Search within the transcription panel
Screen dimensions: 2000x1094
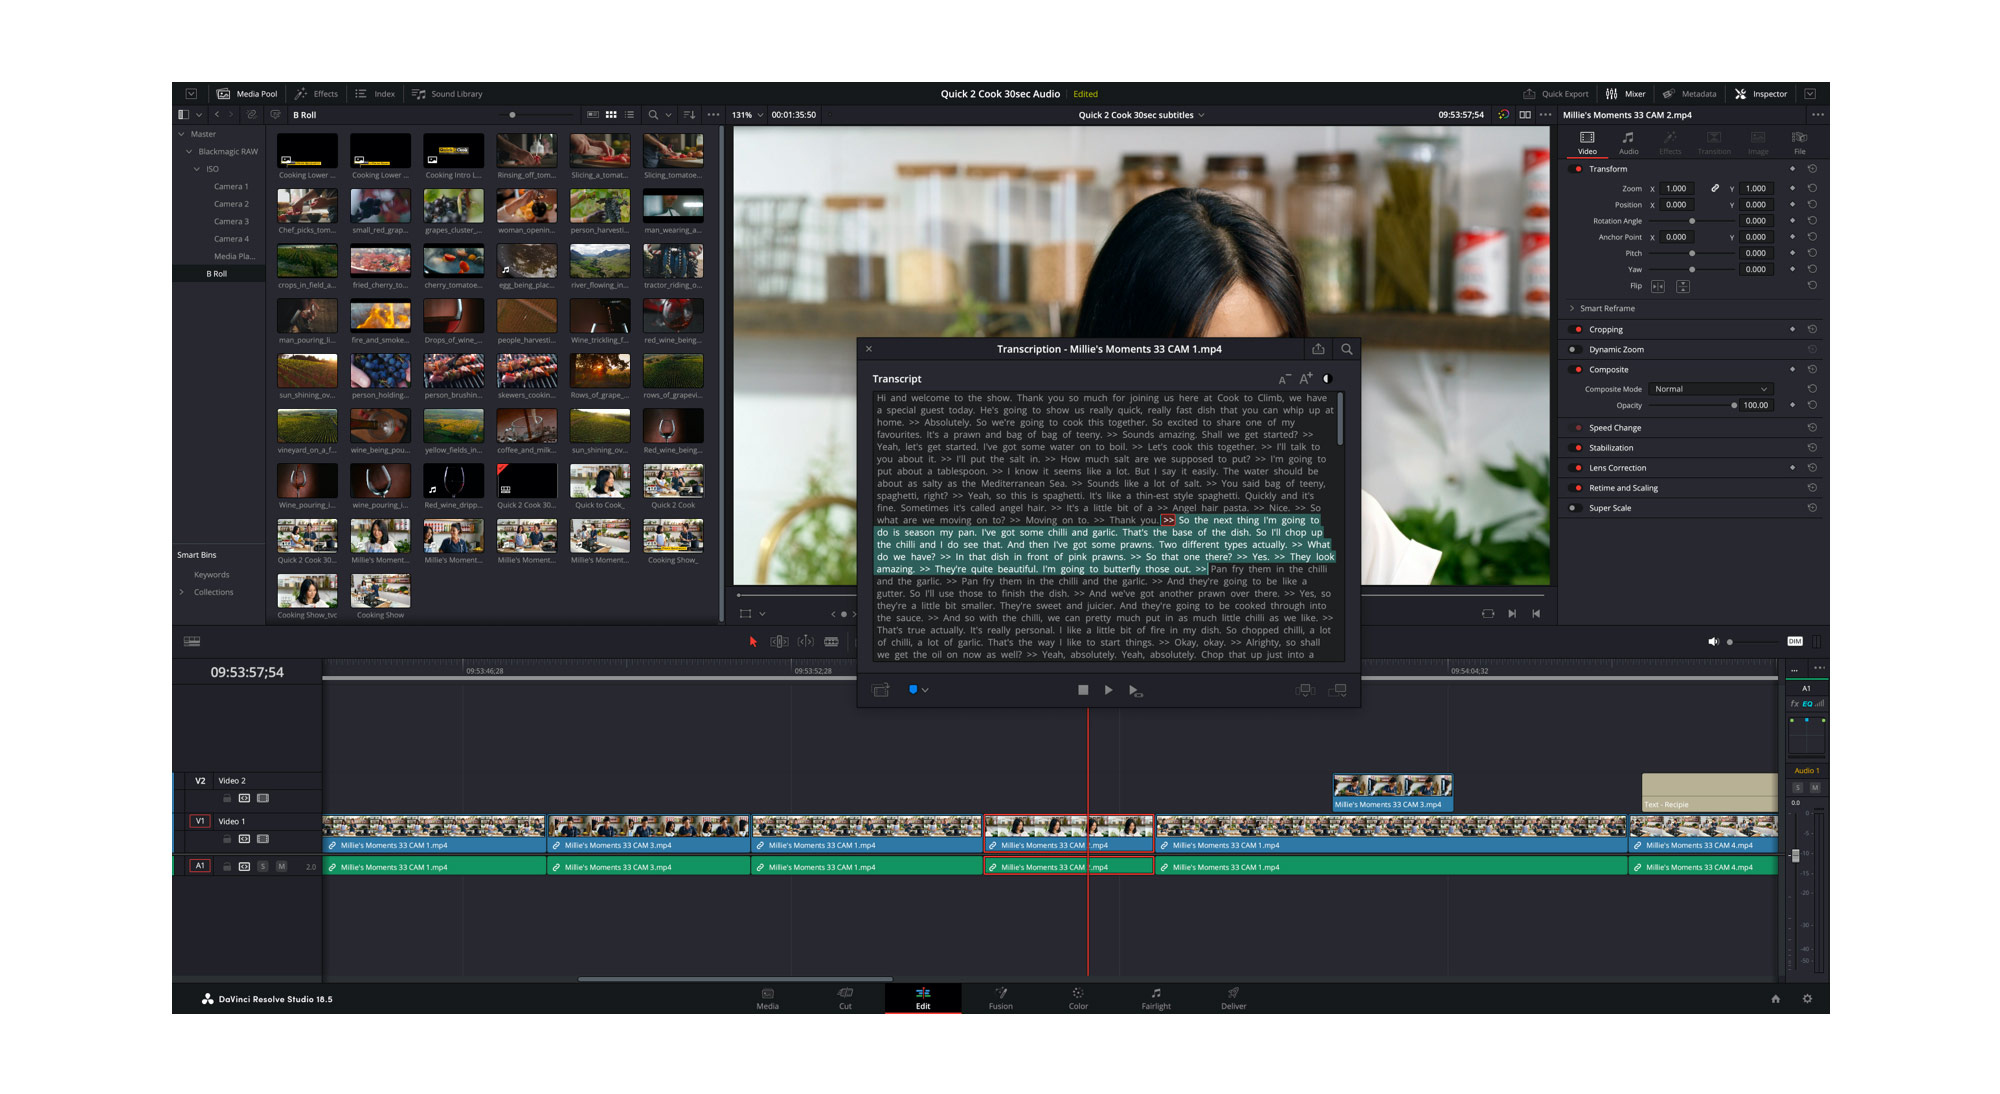(x=1346, y=349)
